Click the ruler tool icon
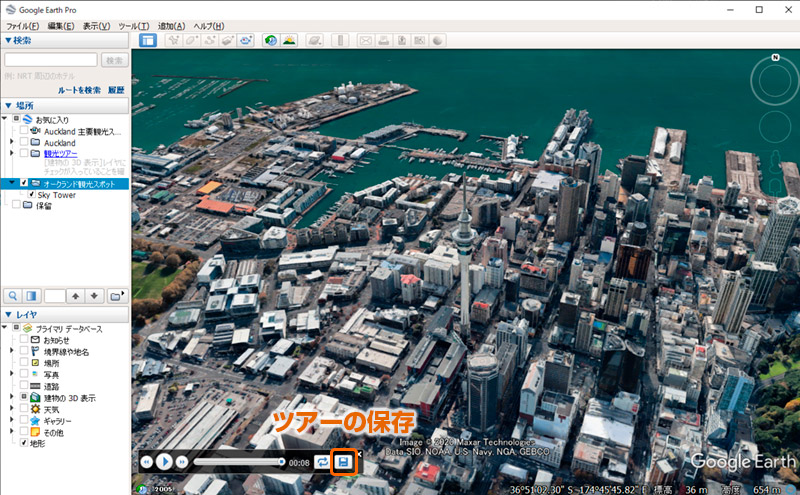 [340, 41]
